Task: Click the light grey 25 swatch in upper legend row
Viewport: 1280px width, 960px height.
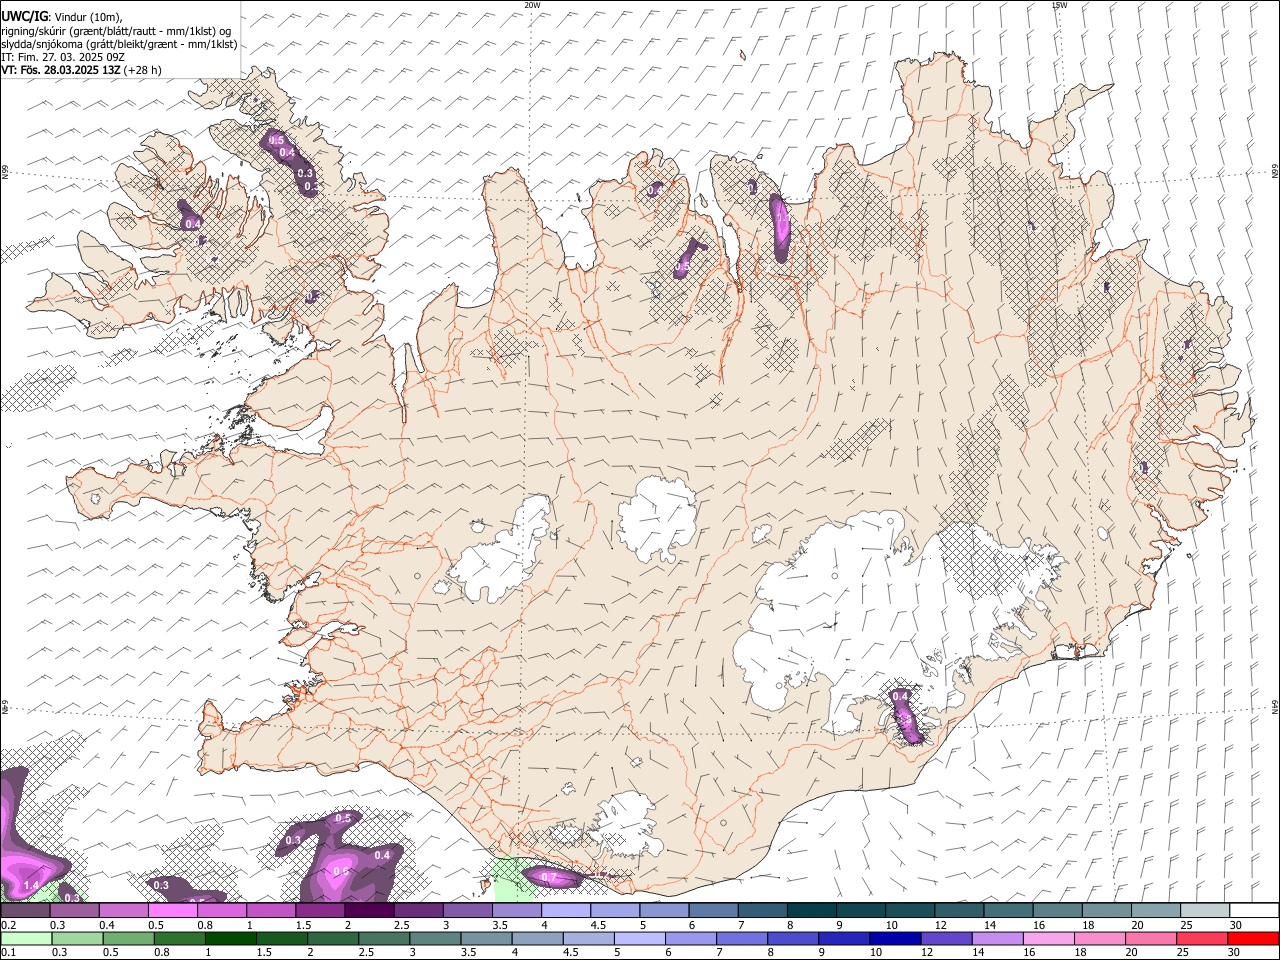Action: [1204, 910]
